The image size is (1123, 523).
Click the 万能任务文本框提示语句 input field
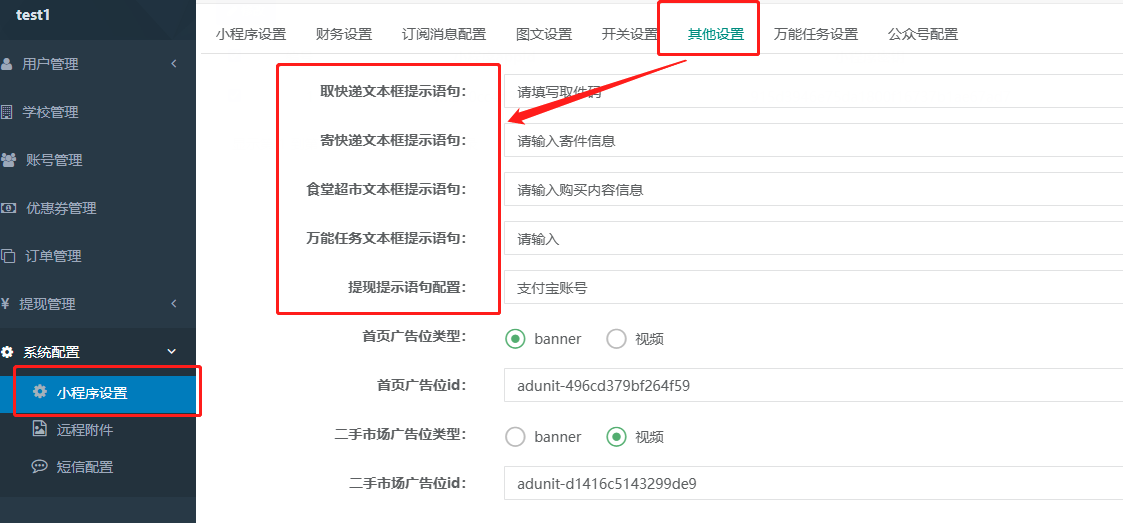813,238
